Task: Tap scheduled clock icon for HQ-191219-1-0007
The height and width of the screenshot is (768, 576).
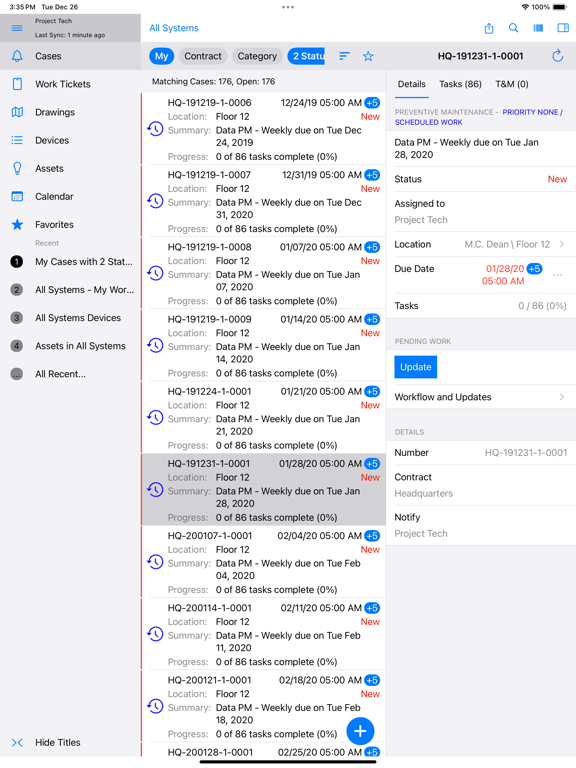Action: [x=155, y=201]
